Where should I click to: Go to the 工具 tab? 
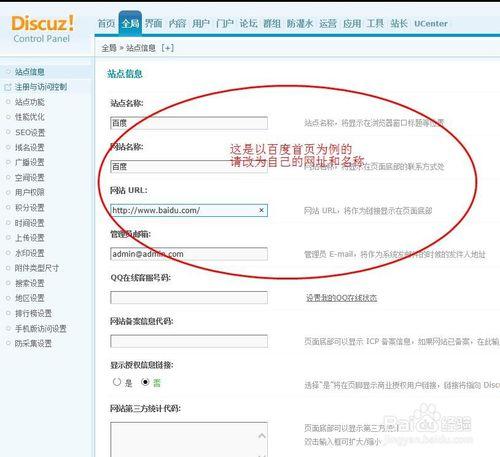(x=375, y=23)
